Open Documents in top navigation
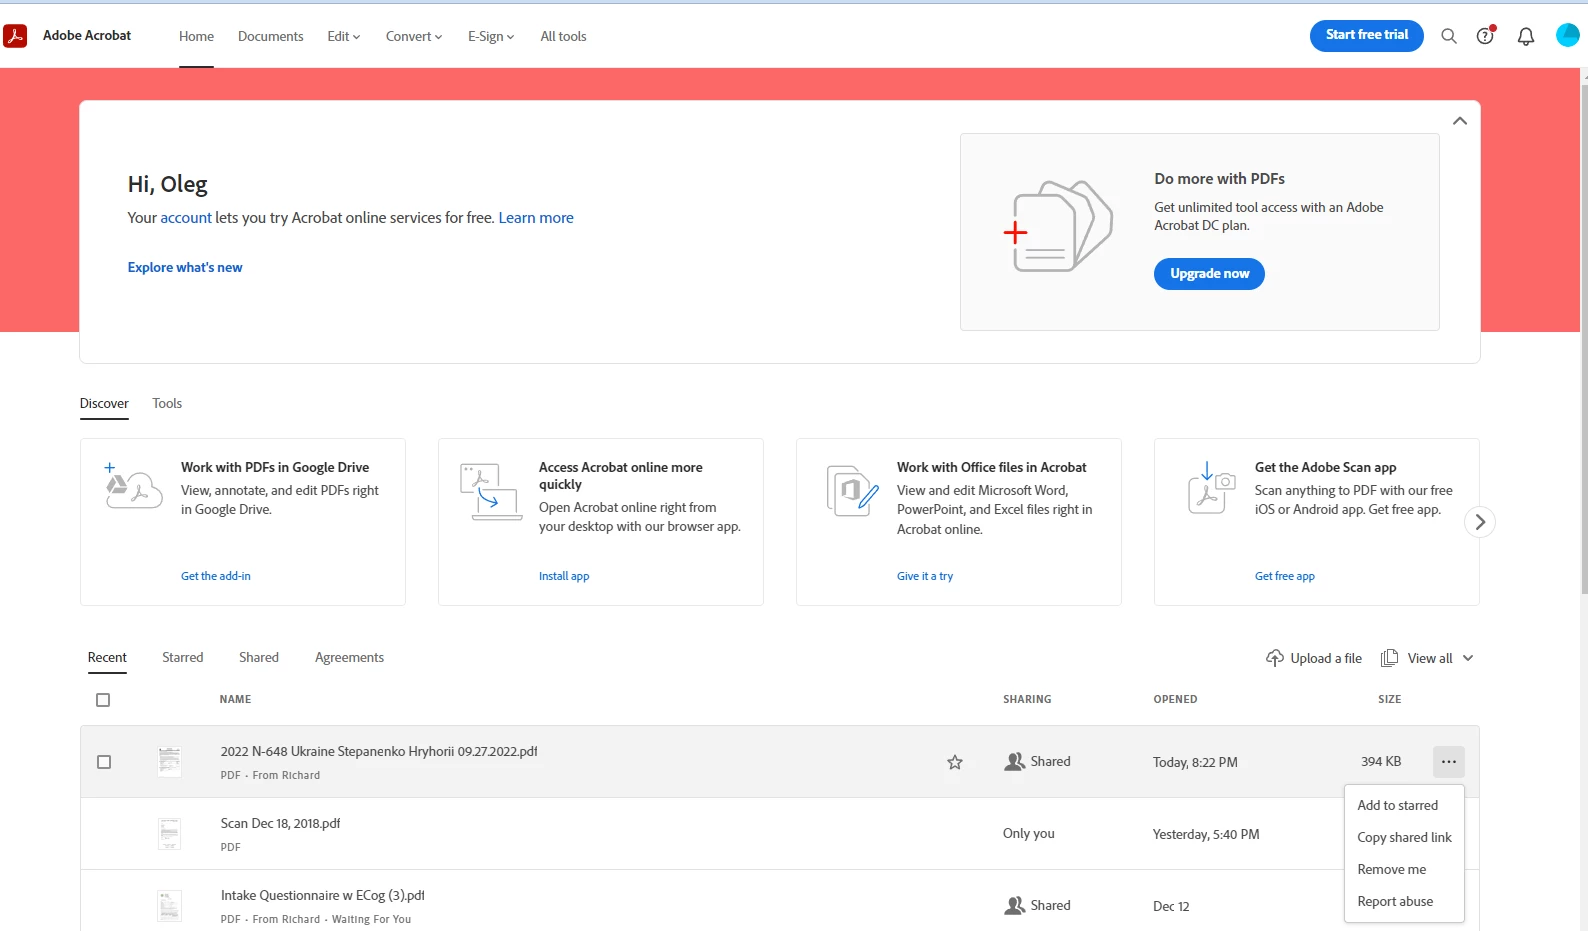 point(270,36)
